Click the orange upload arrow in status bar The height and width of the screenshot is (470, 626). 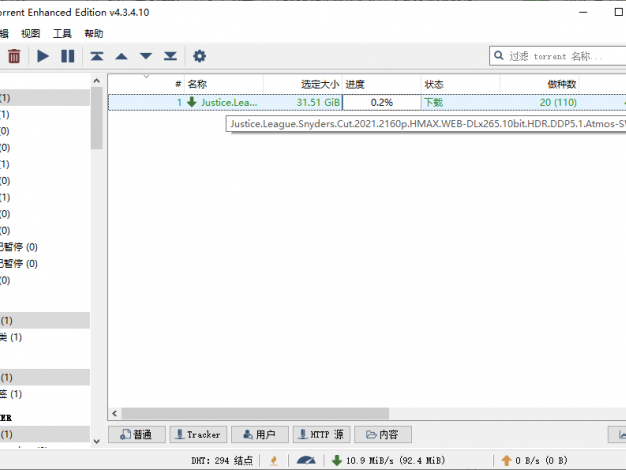(x=506, y=460)
